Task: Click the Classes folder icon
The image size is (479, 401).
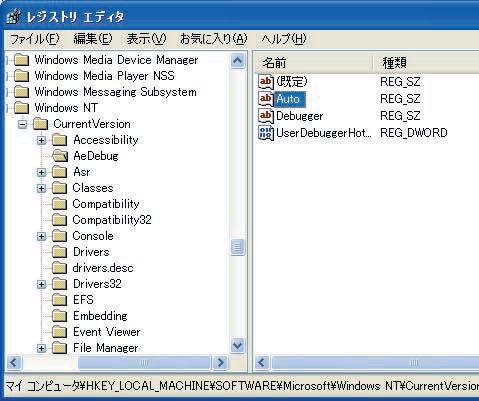Action: pos(60,188)
